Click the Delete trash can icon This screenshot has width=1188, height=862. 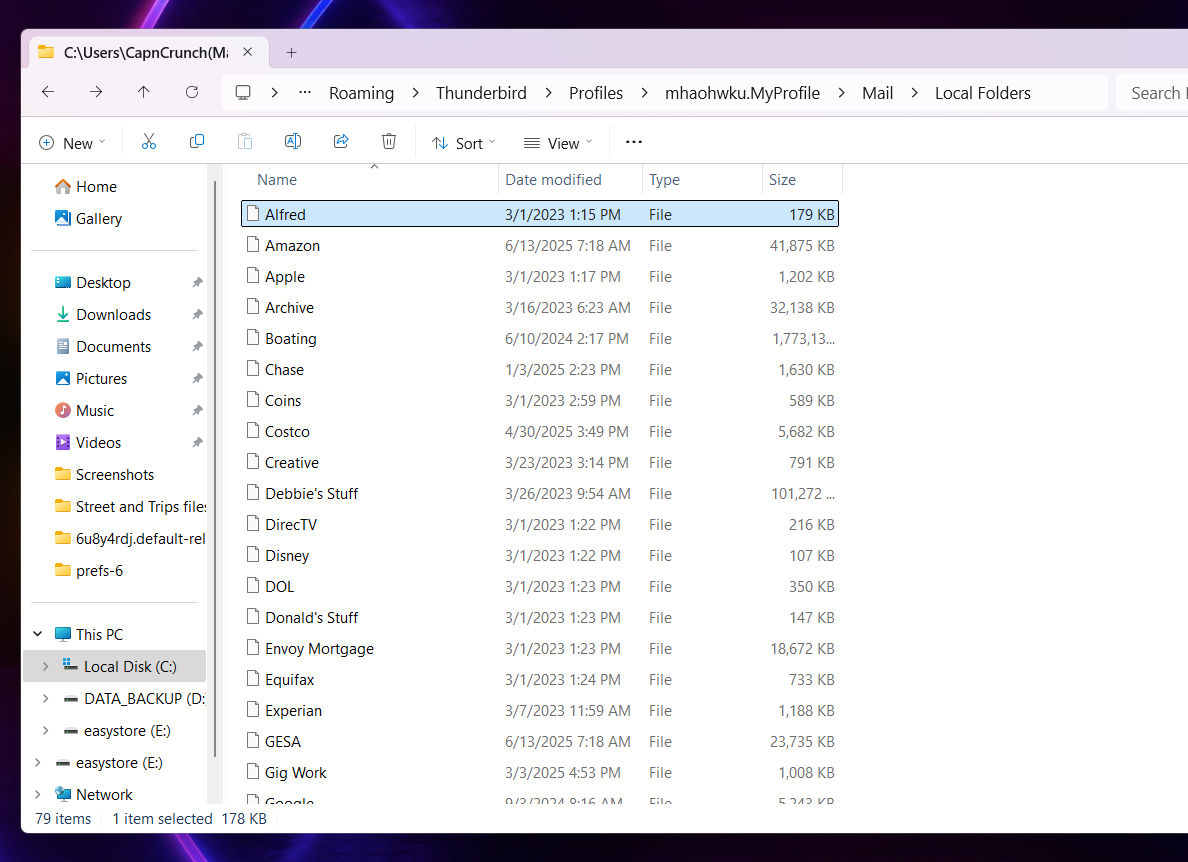(389, 142)
